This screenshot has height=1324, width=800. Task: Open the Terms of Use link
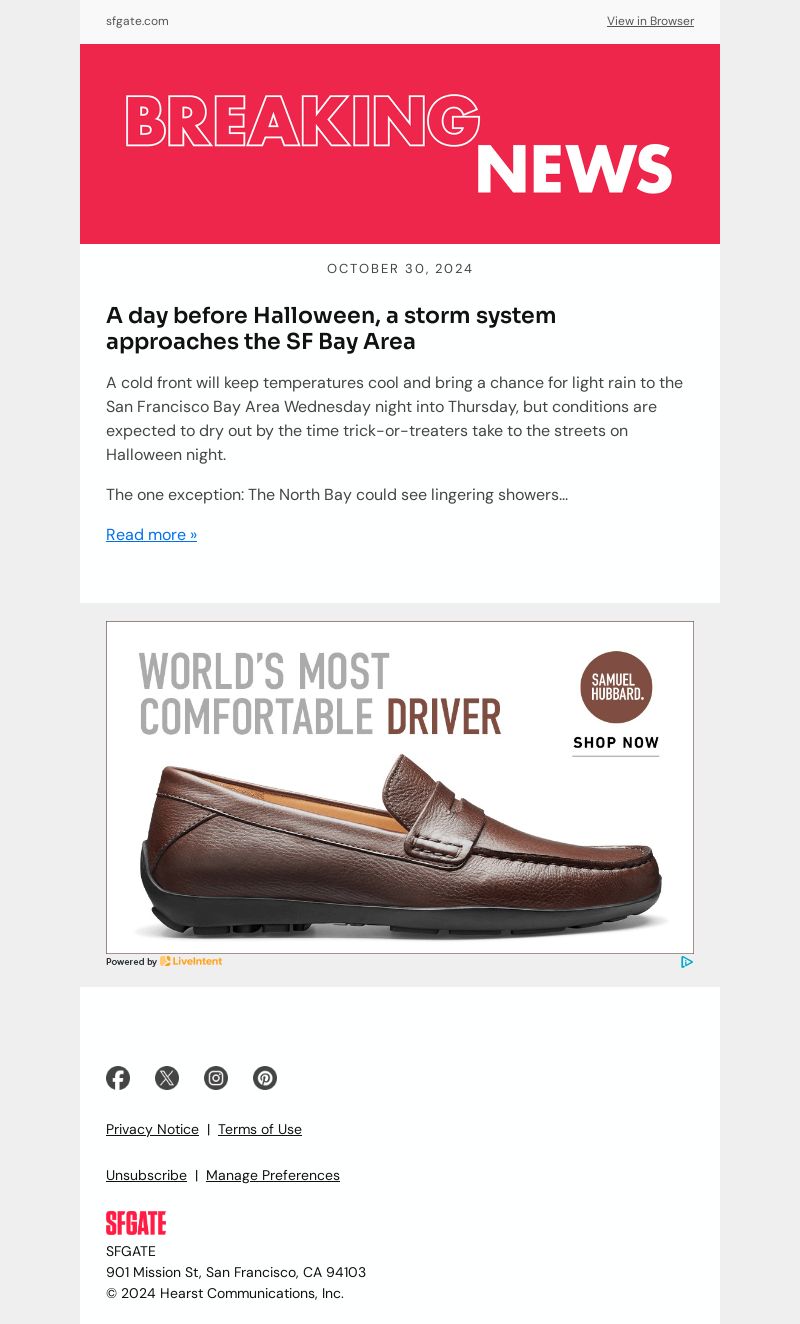coord(260,1129)
